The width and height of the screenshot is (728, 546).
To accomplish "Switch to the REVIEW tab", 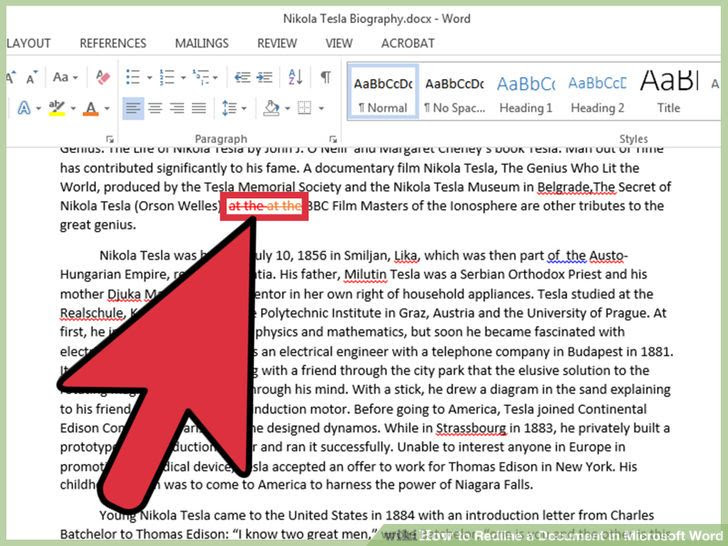I will coord(277,43).
